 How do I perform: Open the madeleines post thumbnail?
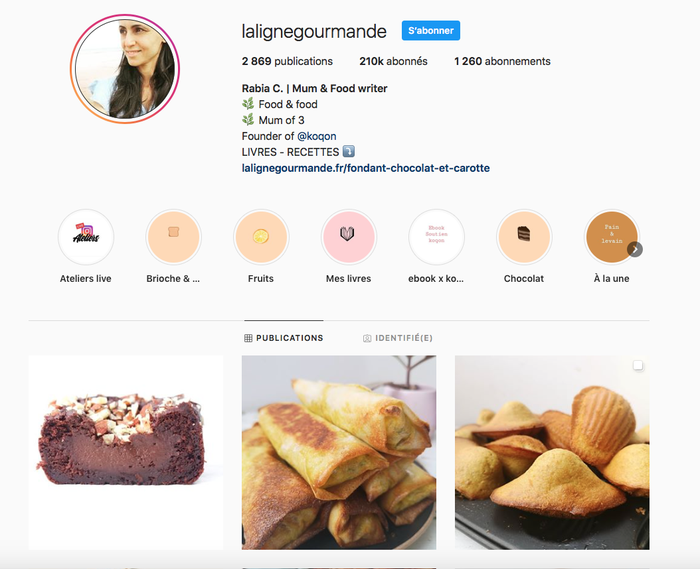[552, 453]
